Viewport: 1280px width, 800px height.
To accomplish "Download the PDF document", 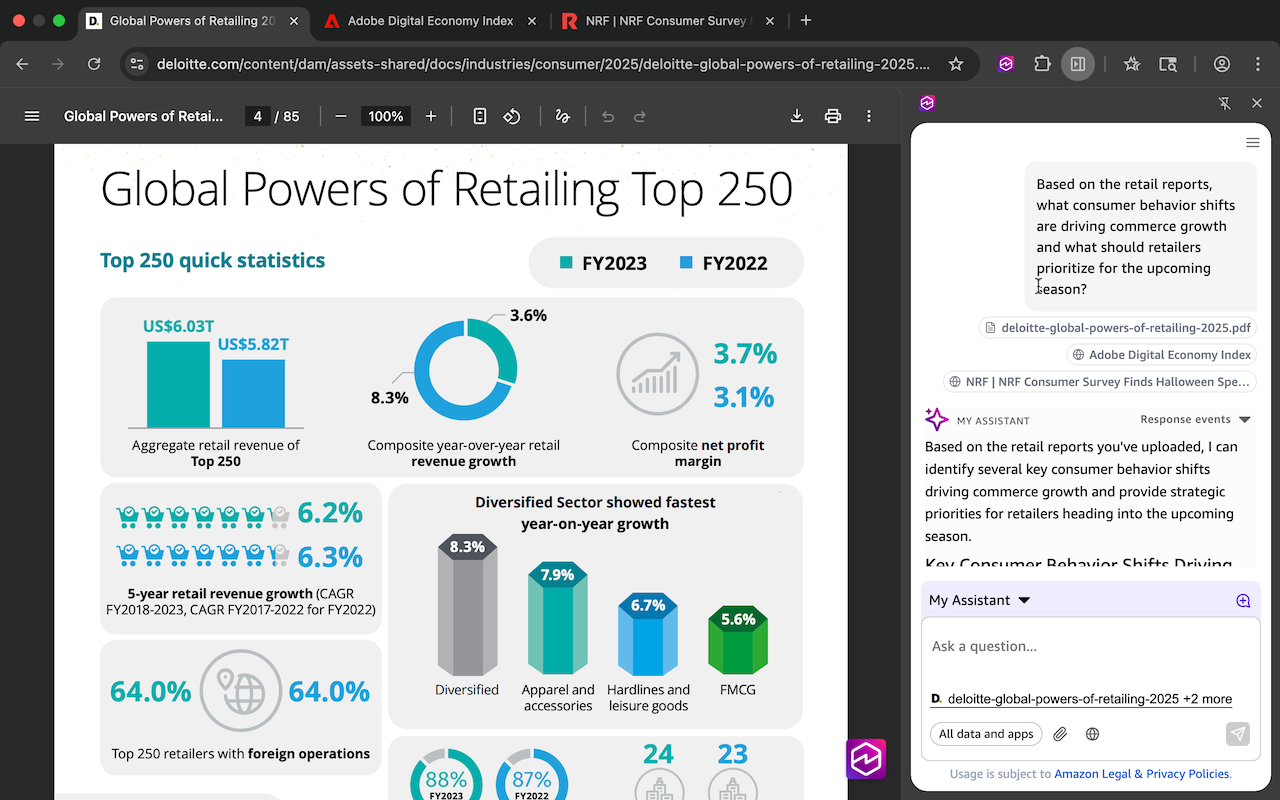I will pos(797,116).
